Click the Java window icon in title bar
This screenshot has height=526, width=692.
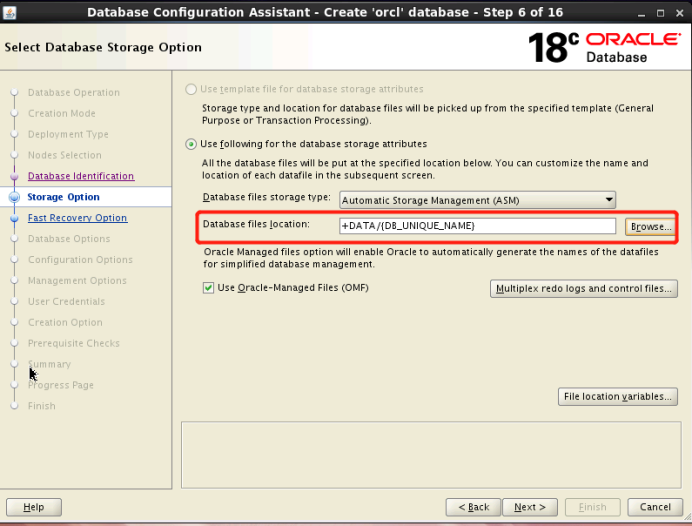tap(10, 12)
